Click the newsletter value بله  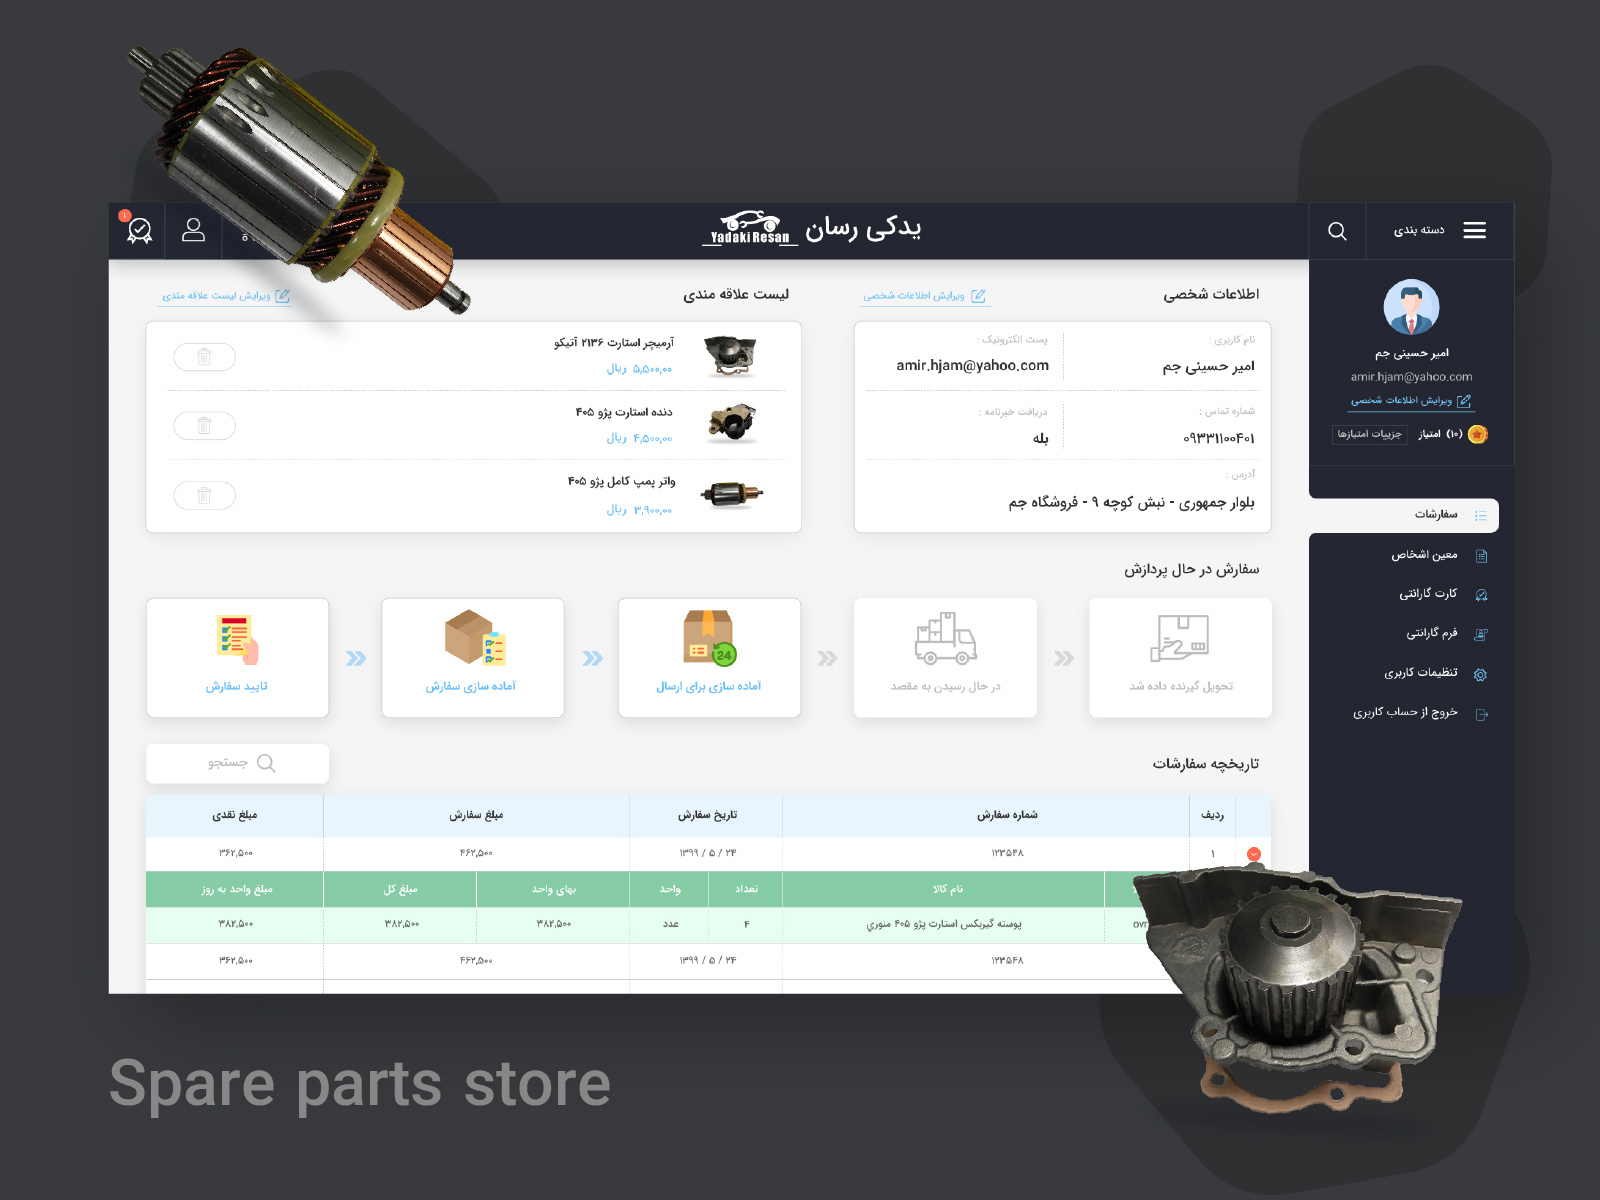pos(1041,438)
